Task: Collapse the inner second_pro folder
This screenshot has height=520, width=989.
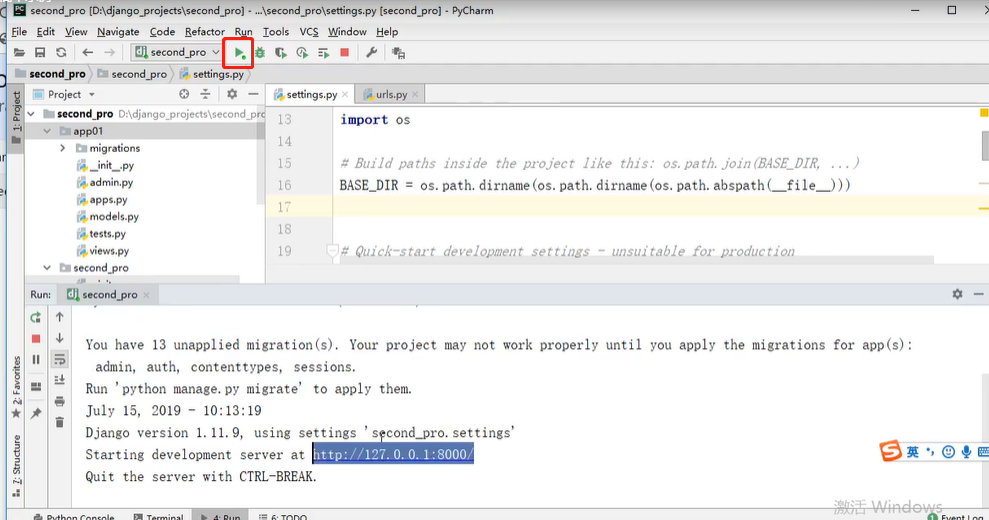Action: click(47, 268)
